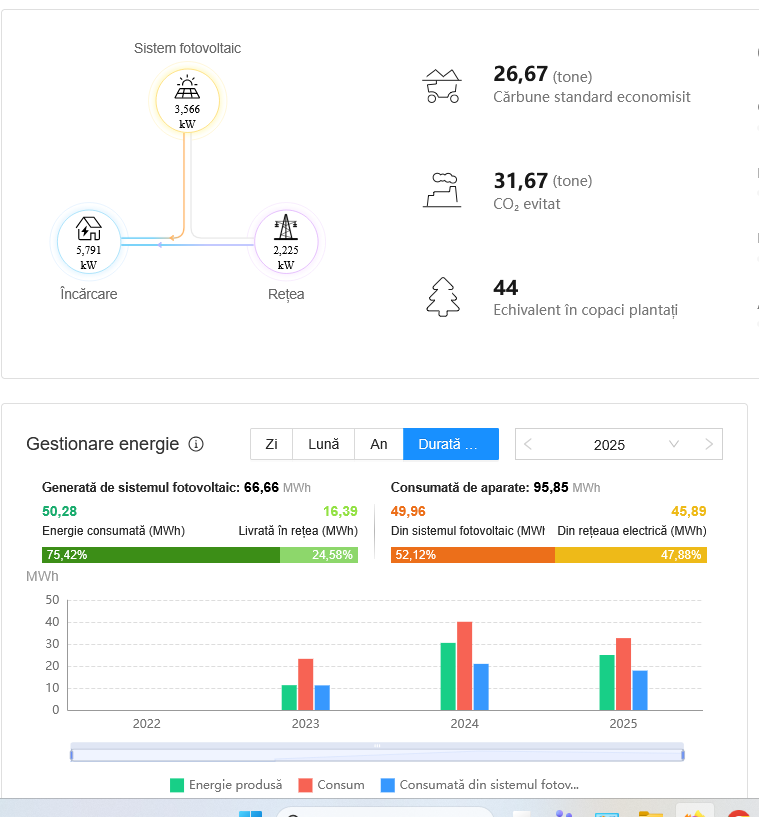The image size is (759, 817).
Task: Open the info icon beside Gestionare energie
Action: tap(196, 444)
